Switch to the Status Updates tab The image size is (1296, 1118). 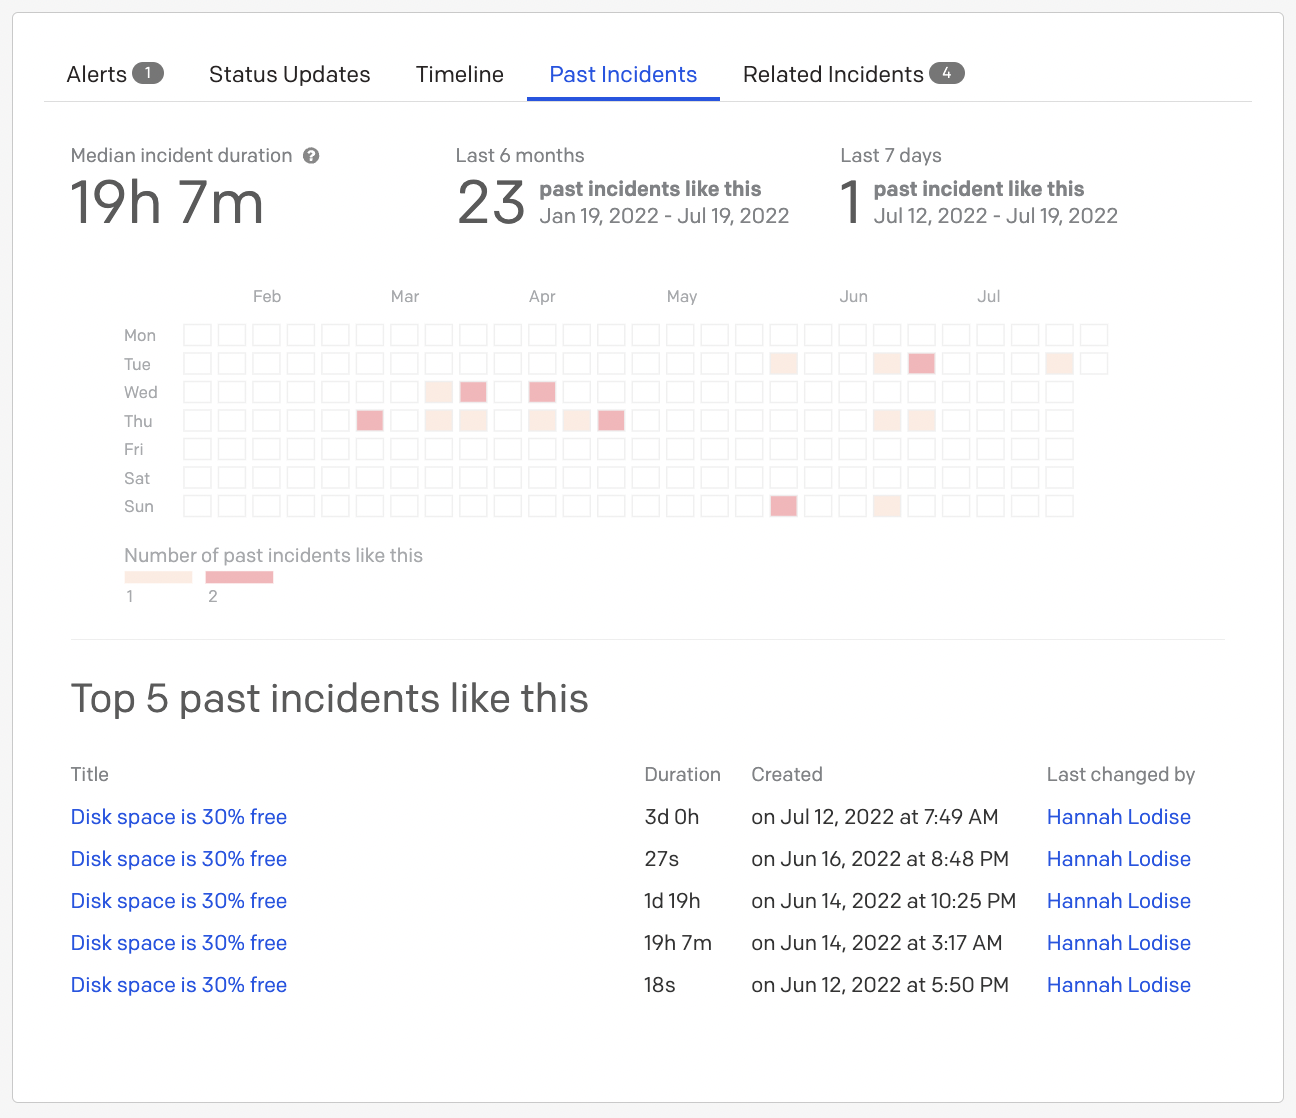tap(289, 74)
